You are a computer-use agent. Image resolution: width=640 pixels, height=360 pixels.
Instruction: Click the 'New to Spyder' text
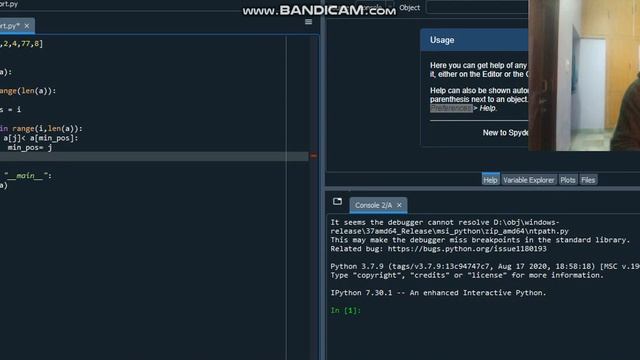pos(505,133)
